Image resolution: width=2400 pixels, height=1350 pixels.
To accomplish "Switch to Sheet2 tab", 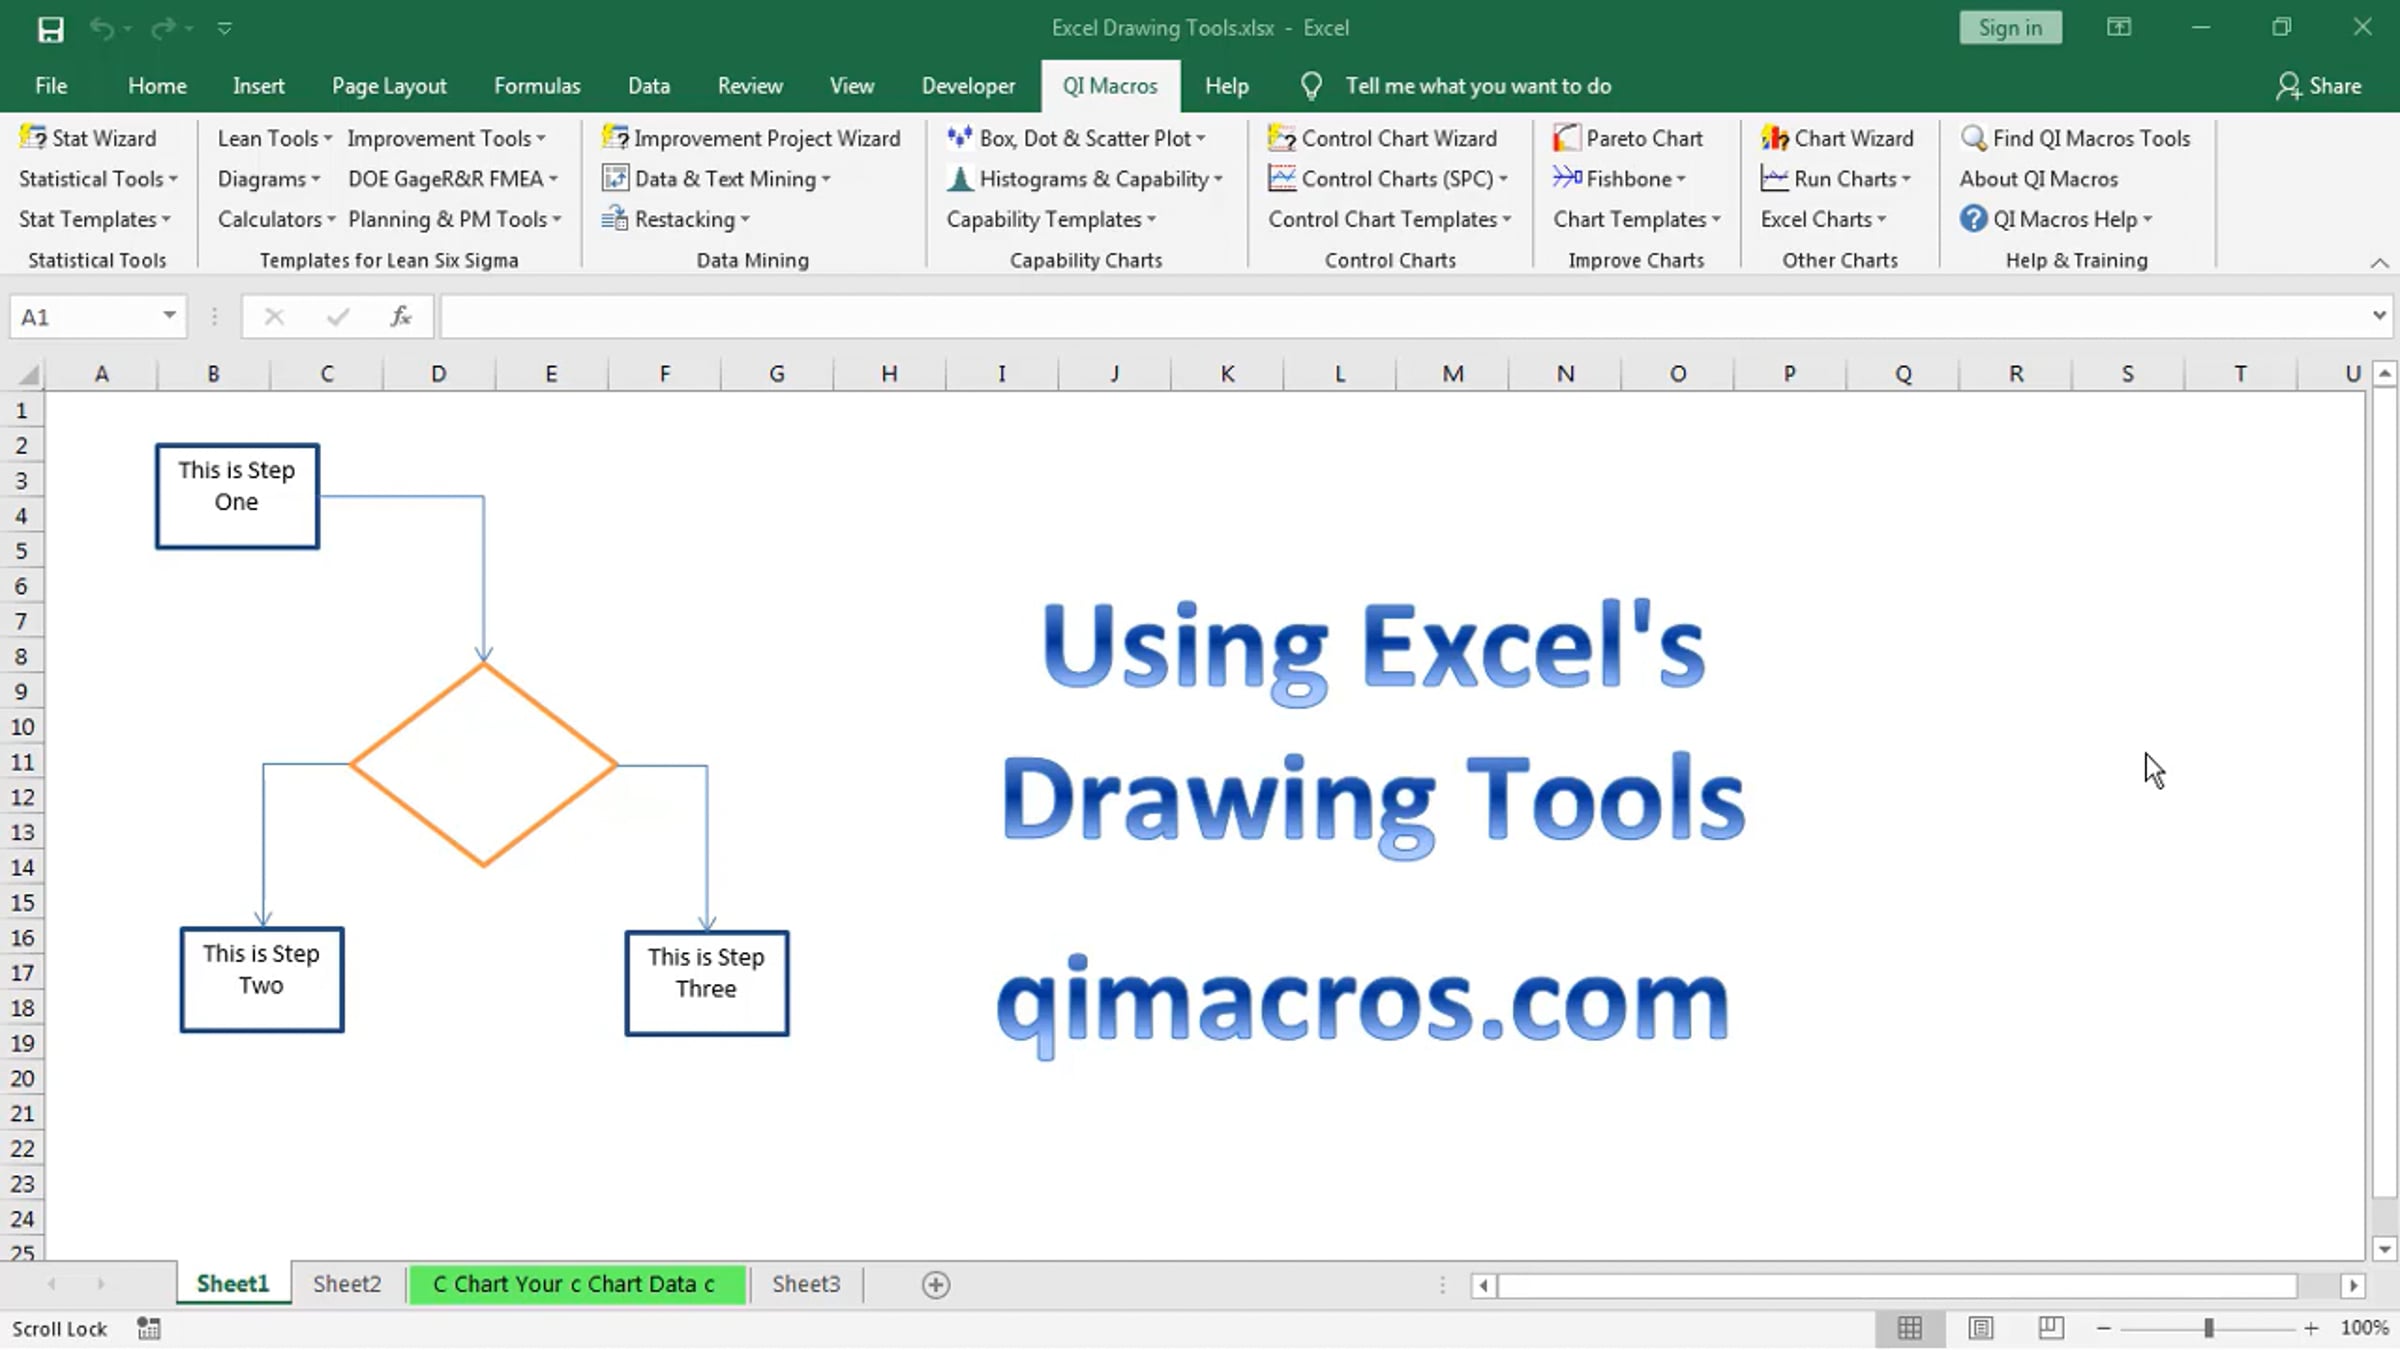I will [x=347, y=1284].
